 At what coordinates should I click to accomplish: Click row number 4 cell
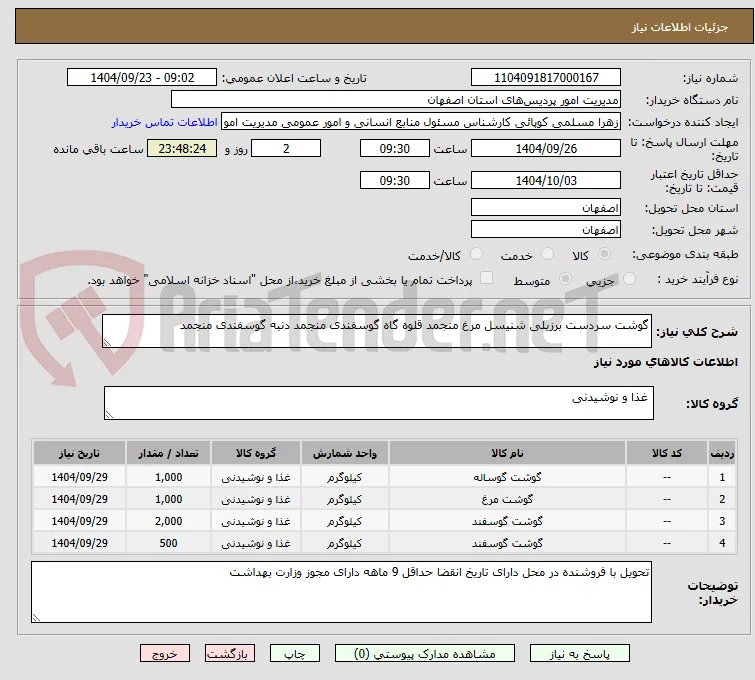point(722,543)
